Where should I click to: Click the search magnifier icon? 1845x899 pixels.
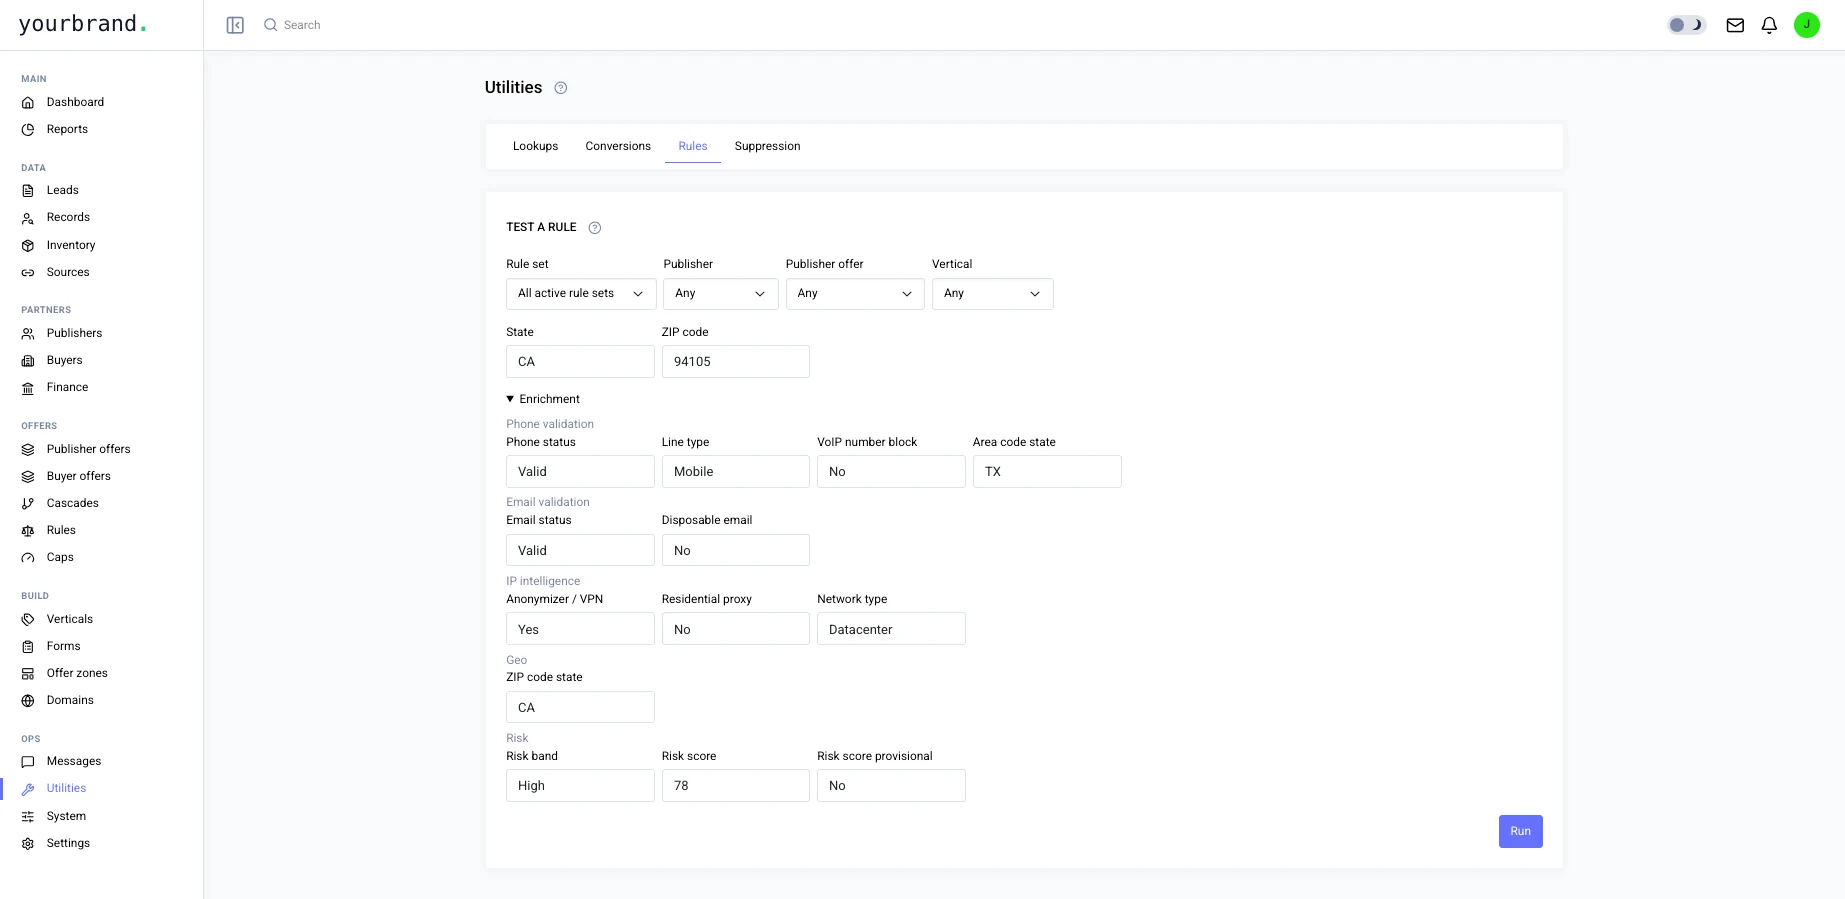270,25
